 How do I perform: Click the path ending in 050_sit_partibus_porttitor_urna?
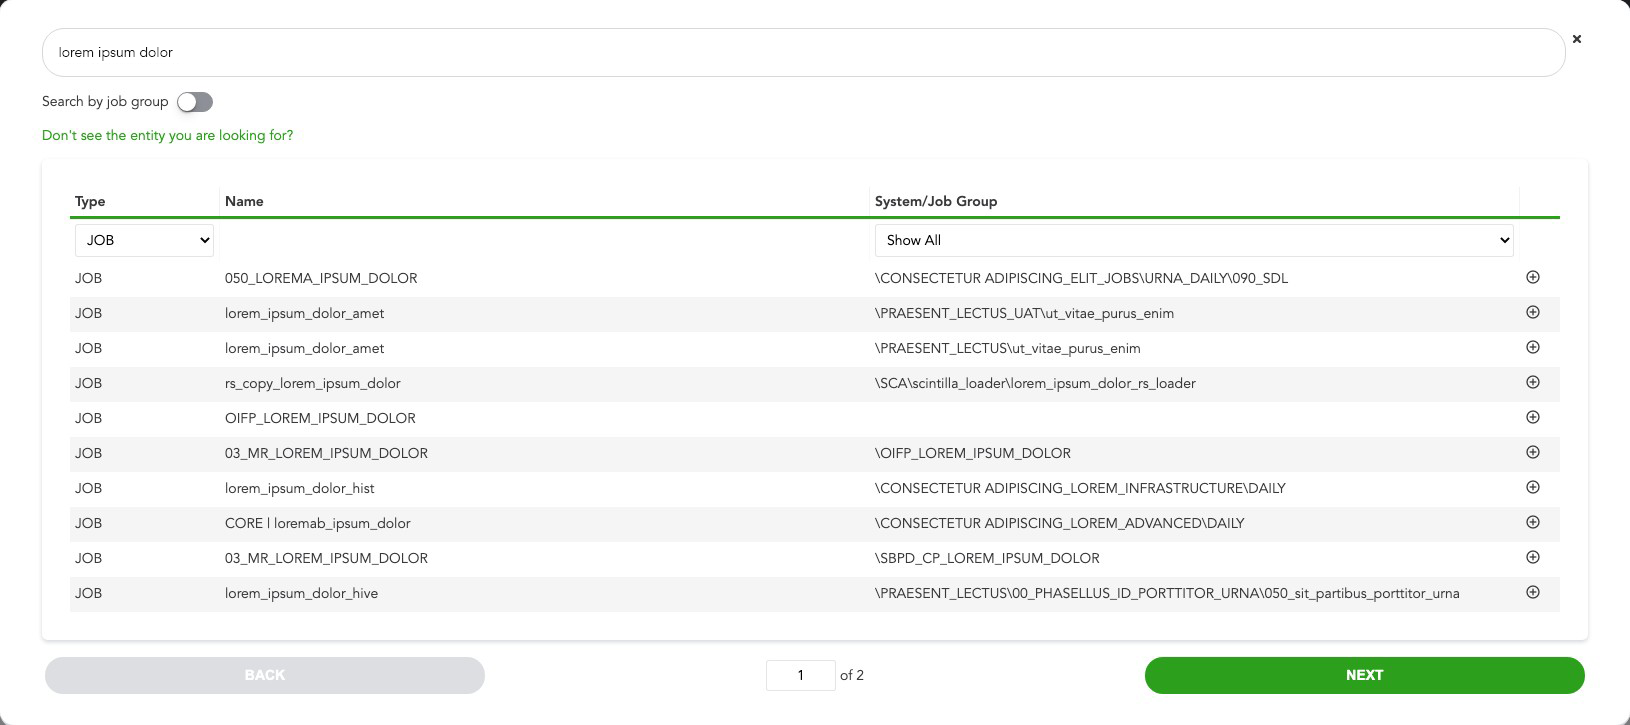pyautogui.click(x=1167, y=593)
